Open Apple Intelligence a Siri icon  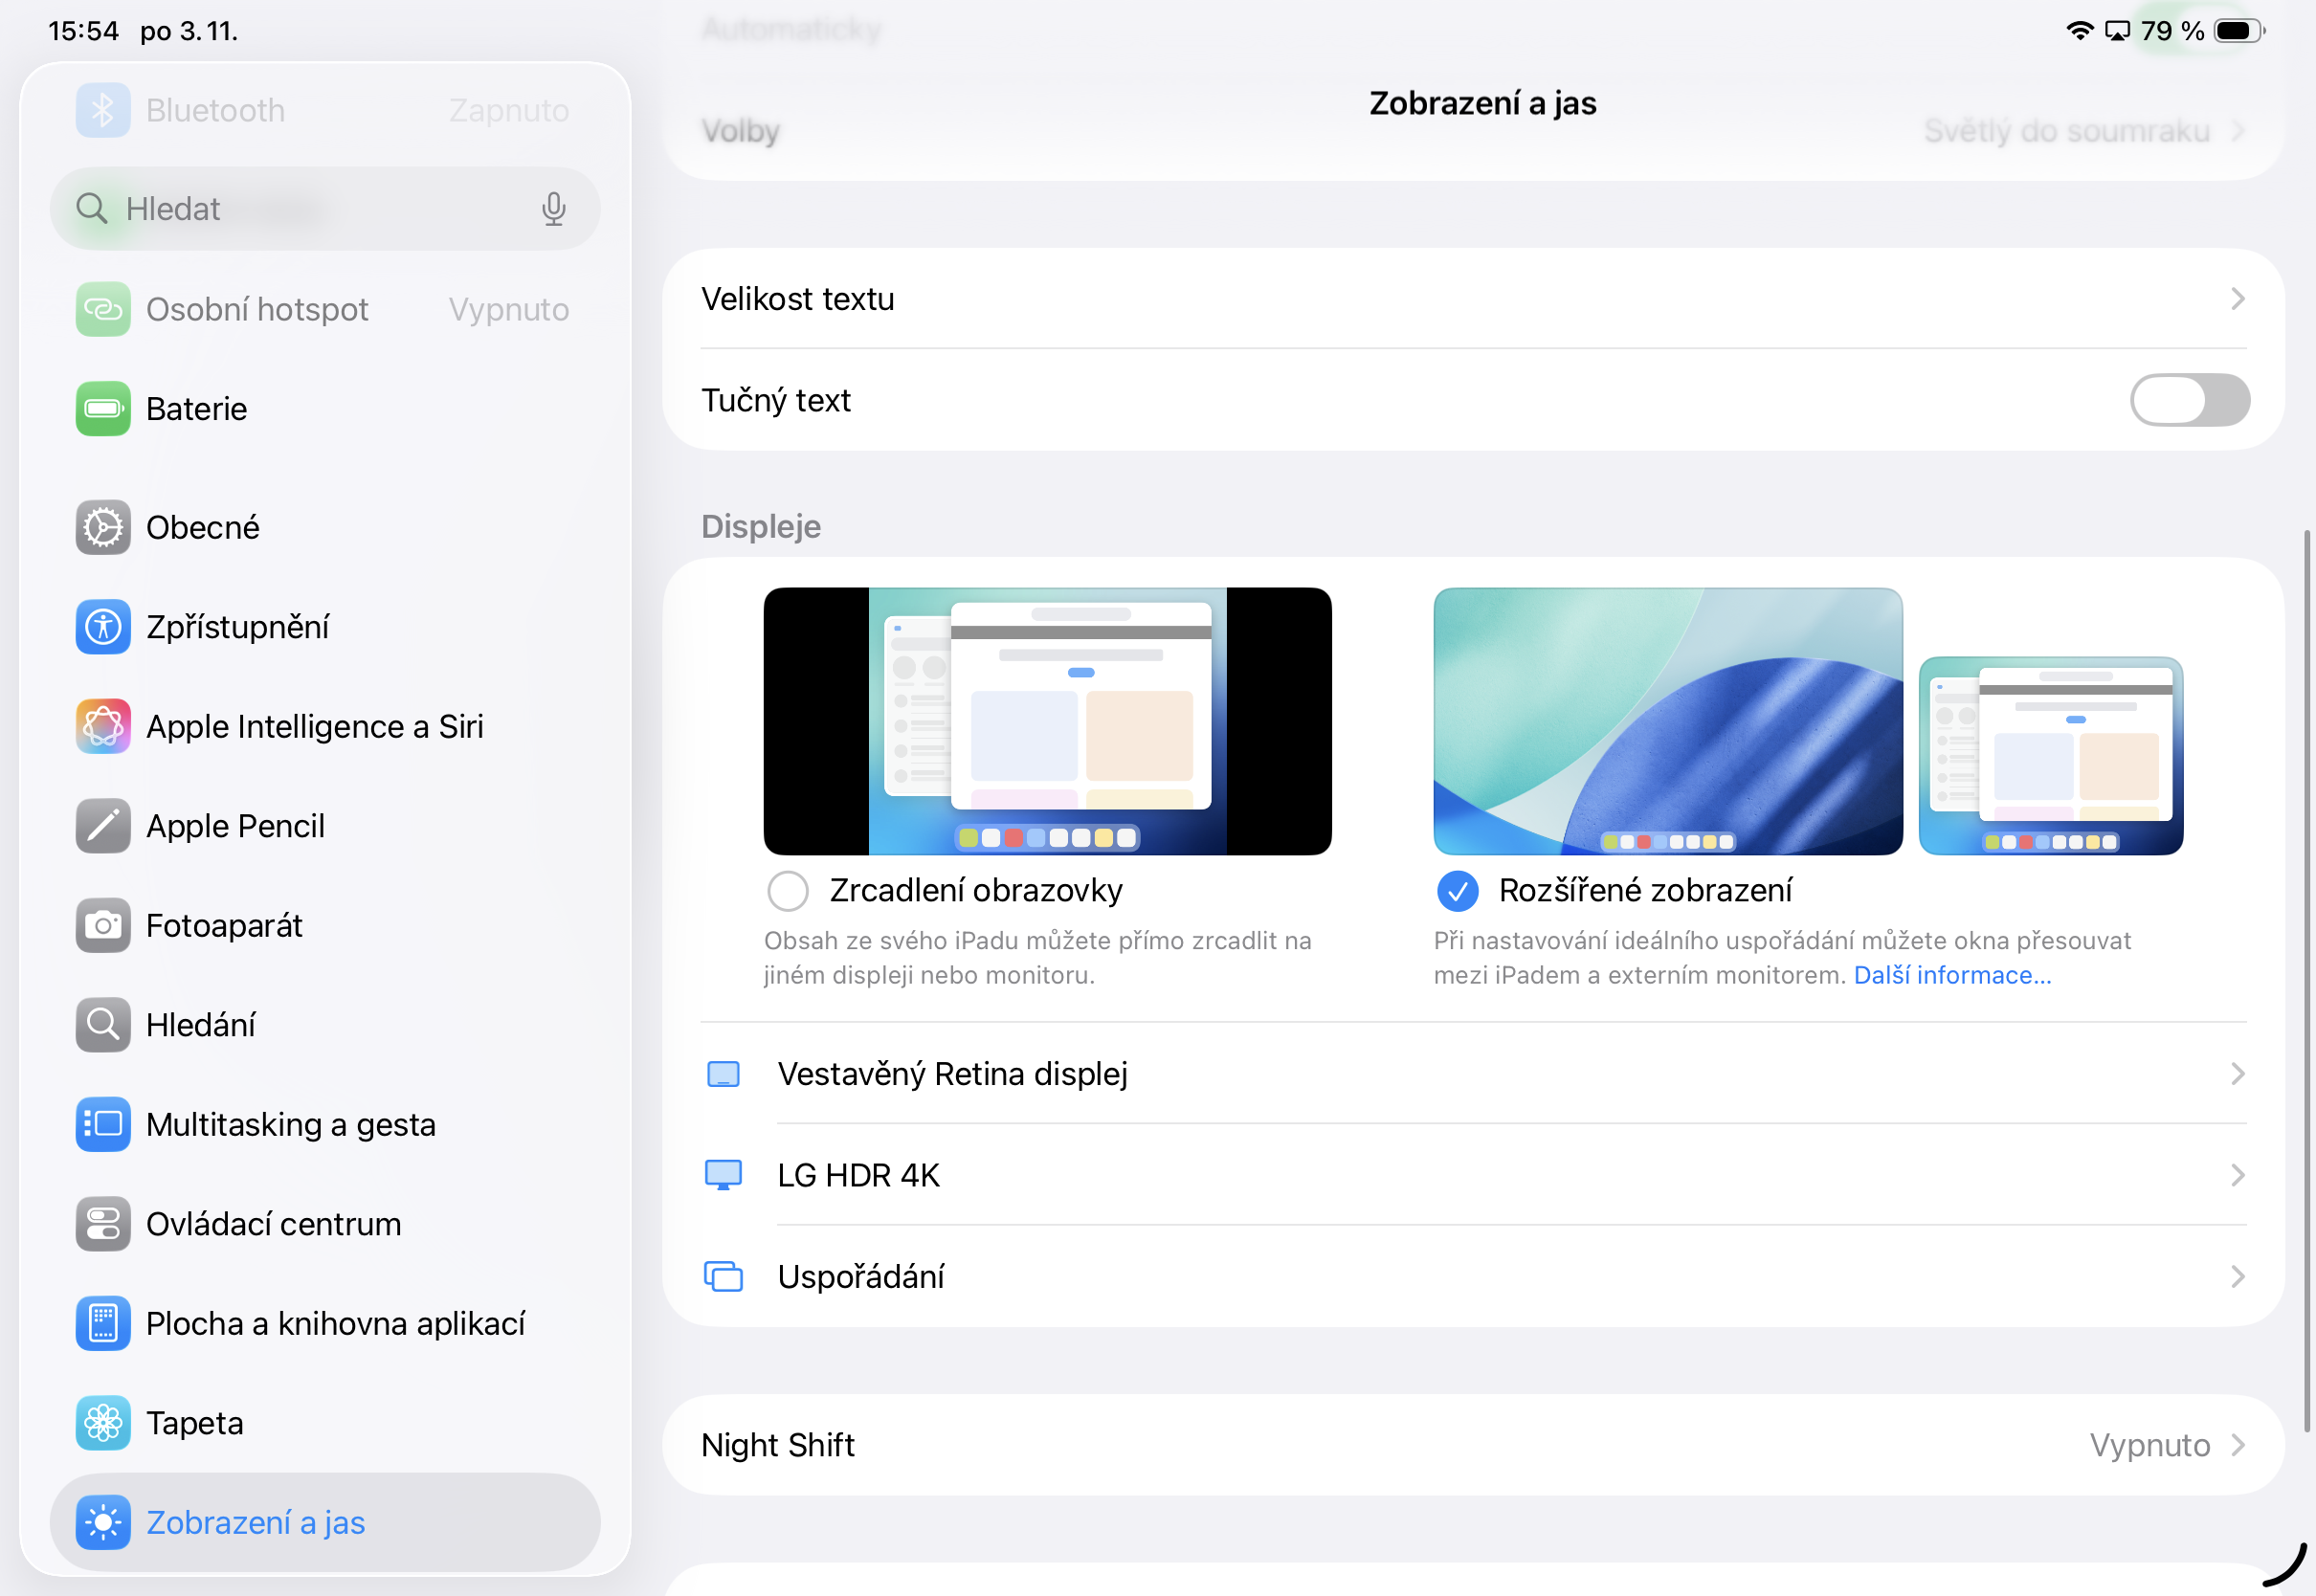(x=103, y=727)
